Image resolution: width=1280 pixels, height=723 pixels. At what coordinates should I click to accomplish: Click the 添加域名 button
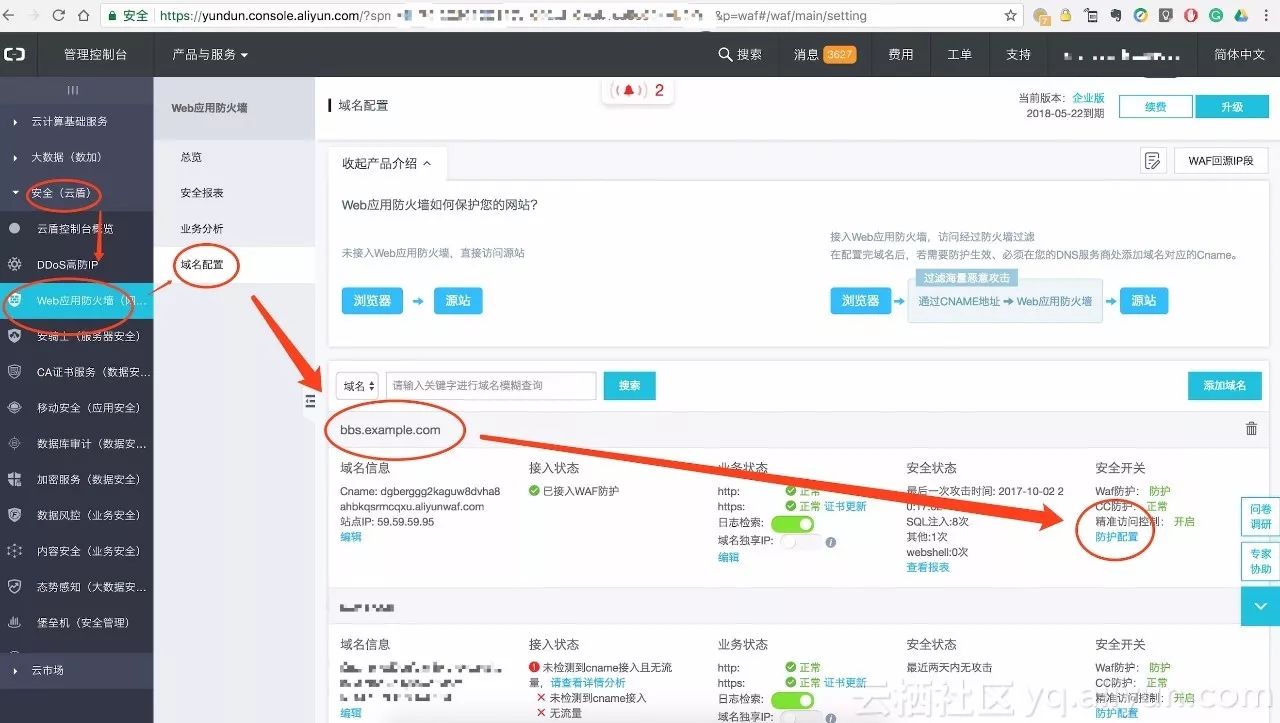(x=1225, y=386)
